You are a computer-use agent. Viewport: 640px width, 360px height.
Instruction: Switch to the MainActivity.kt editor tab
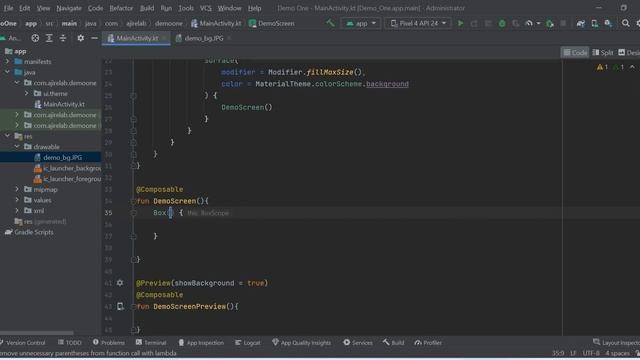136,38
